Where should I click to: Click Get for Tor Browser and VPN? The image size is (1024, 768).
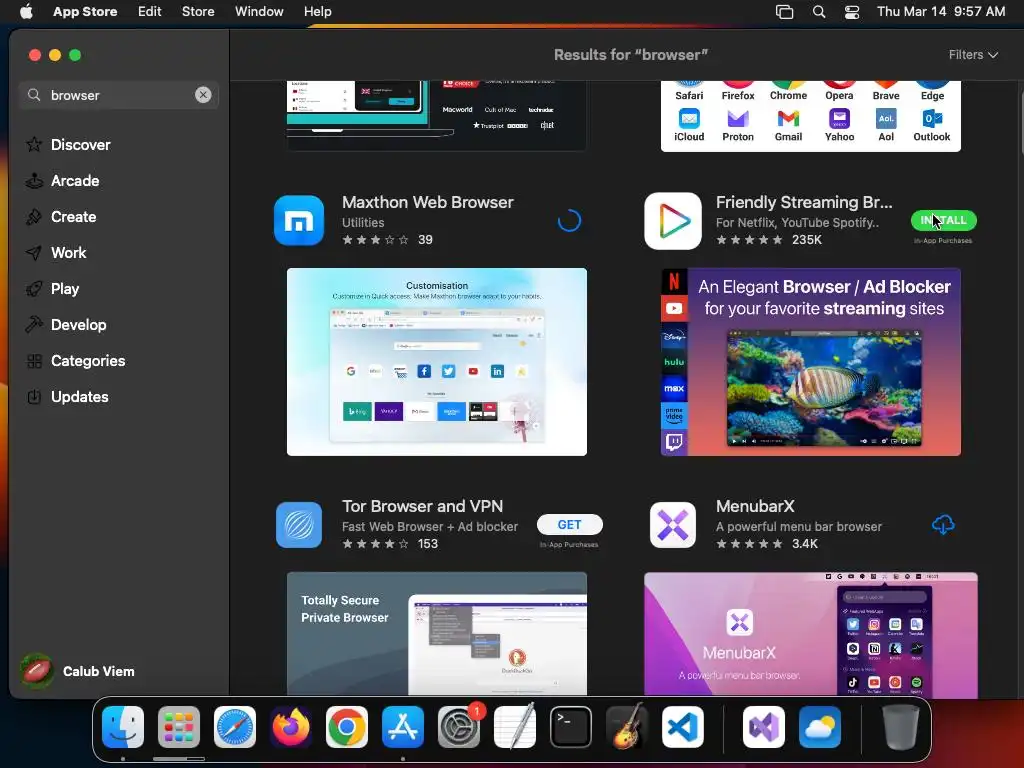point(569,524)
